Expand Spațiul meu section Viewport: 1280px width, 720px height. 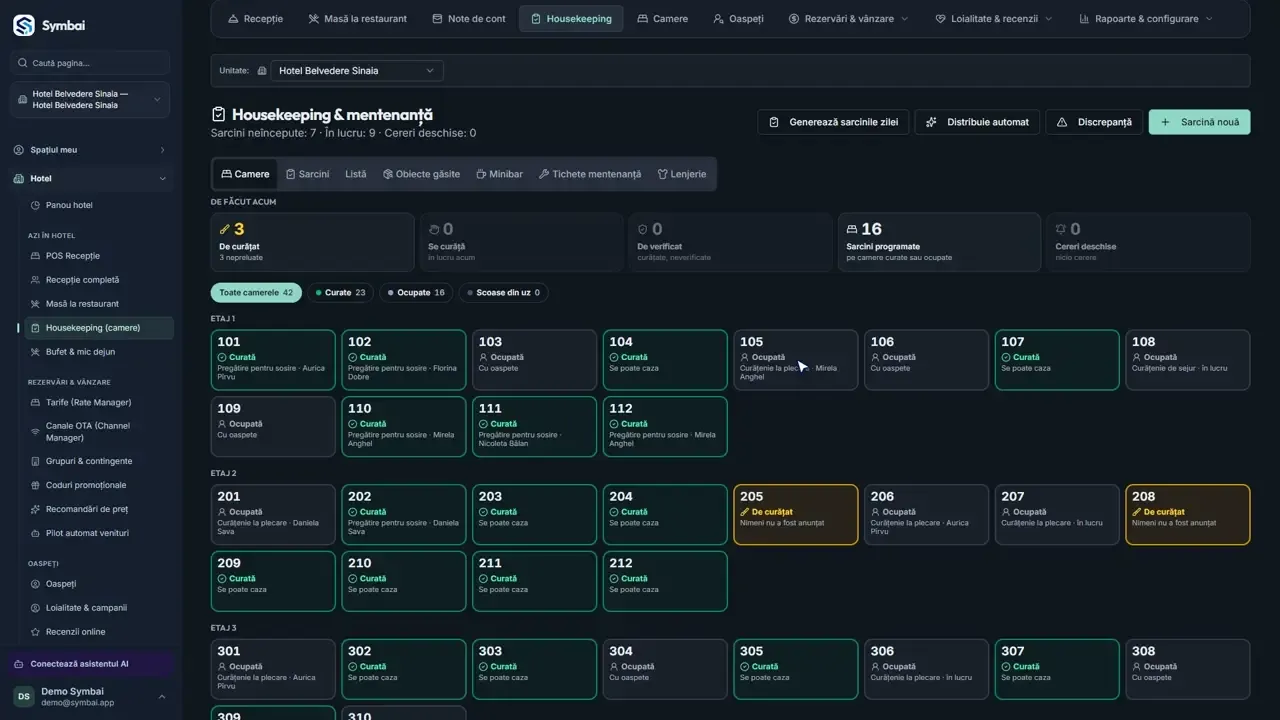[90, 150]
